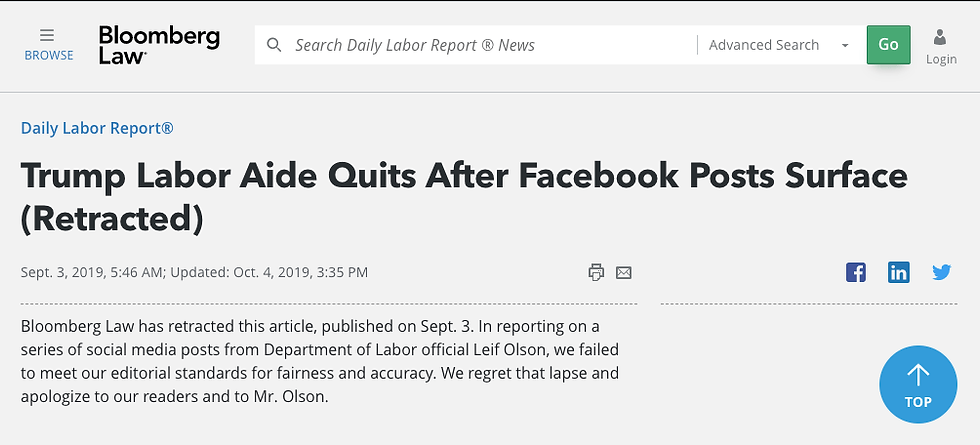Share the article on Twitter
The height and width of the screenshot is (445, 980).
941,272
